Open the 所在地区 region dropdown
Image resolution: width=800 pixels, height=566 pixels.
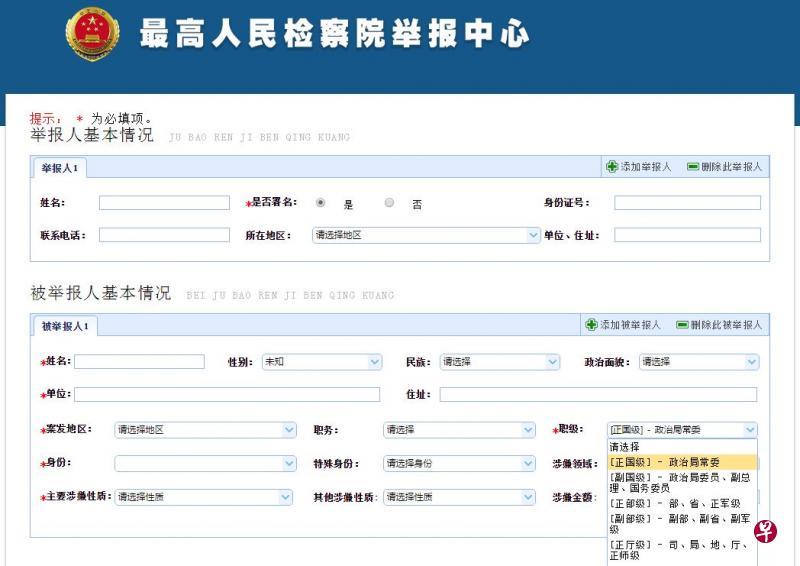point(426,235)
